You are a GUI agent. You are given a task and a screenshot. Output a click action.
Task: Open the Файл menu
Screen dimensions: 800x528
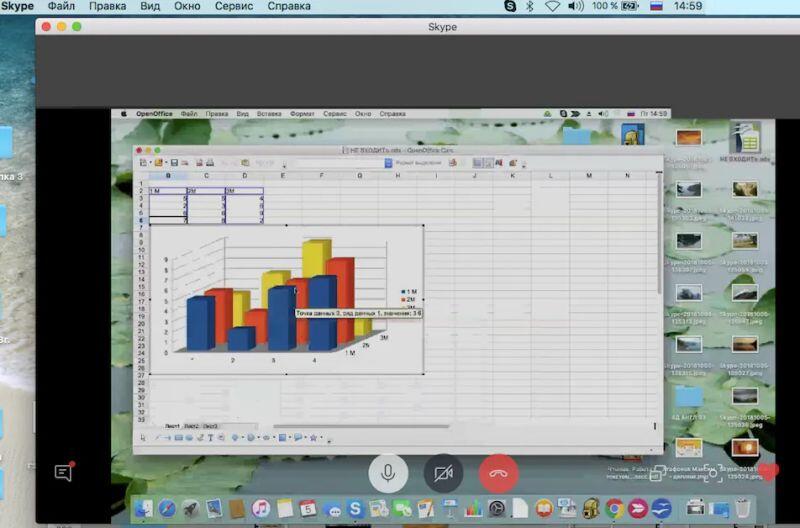60,6
